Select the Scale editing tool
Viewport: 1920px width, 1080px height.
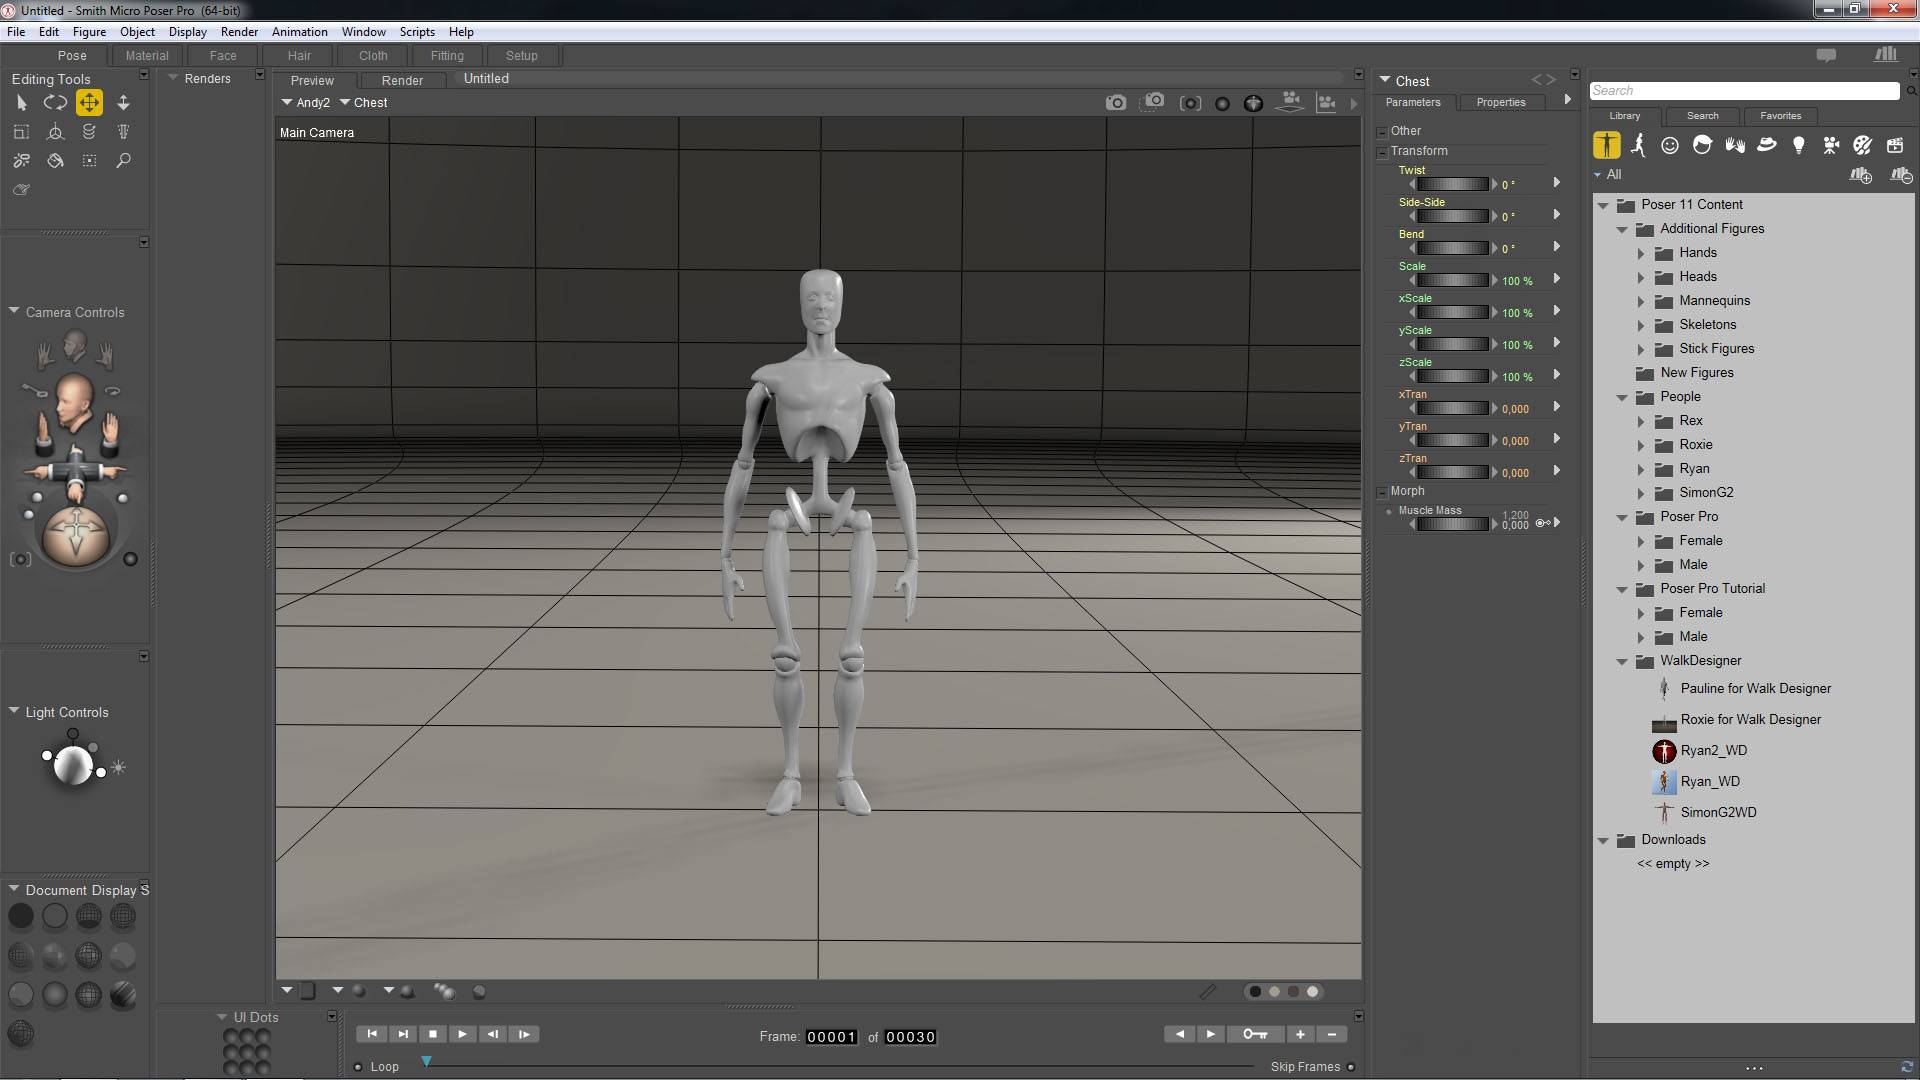[x=21, y=131]
